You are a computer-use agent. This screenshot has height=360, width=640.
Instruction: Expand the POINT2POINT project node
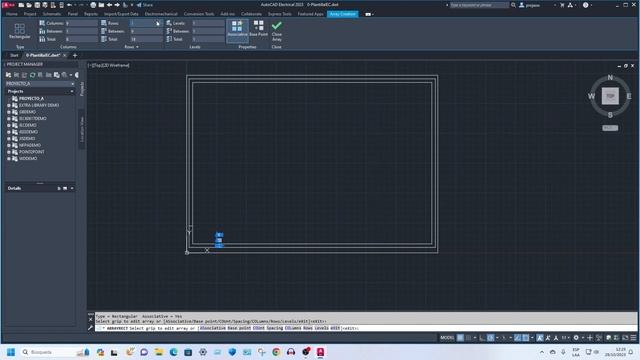coord(9,152)
